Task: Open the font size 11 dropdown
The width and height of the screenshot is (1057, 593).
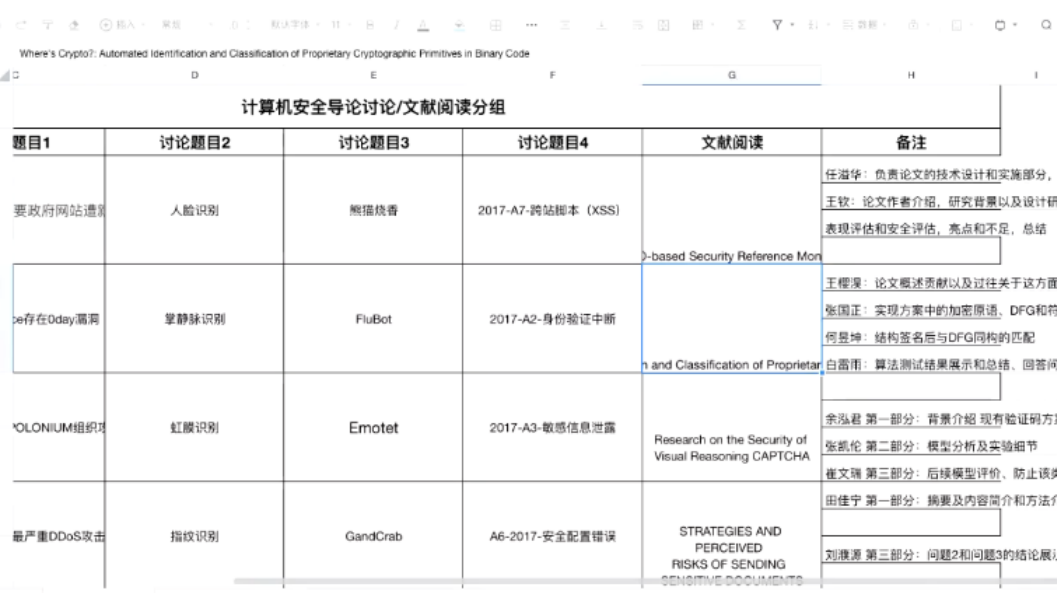Action: click(x=339, y=22)
